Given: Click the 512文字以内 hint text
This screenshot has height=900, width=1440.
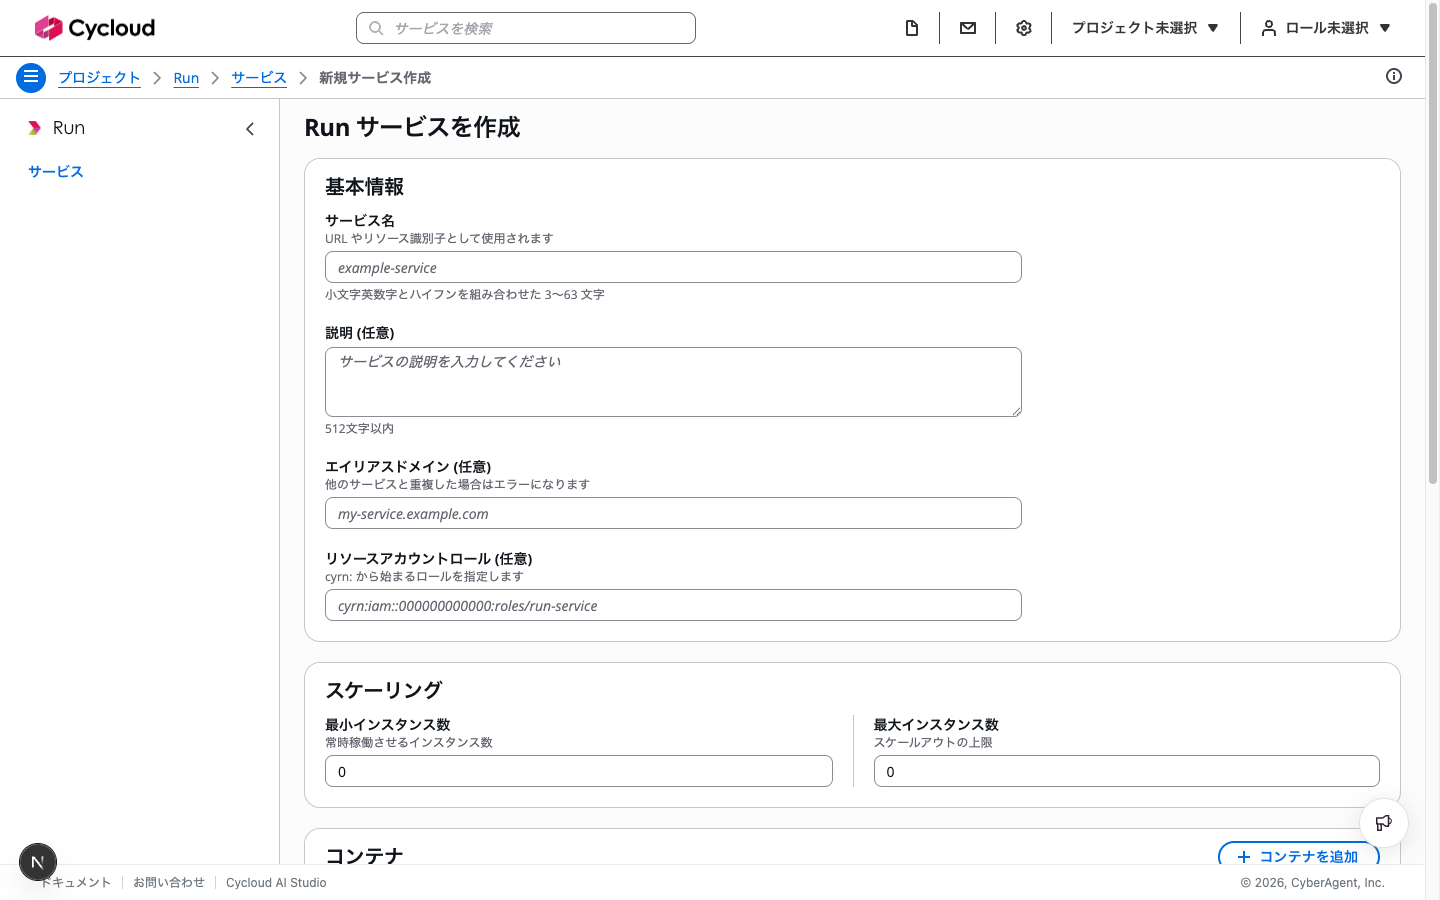Looking at the screenshot, I should (359, 428).
